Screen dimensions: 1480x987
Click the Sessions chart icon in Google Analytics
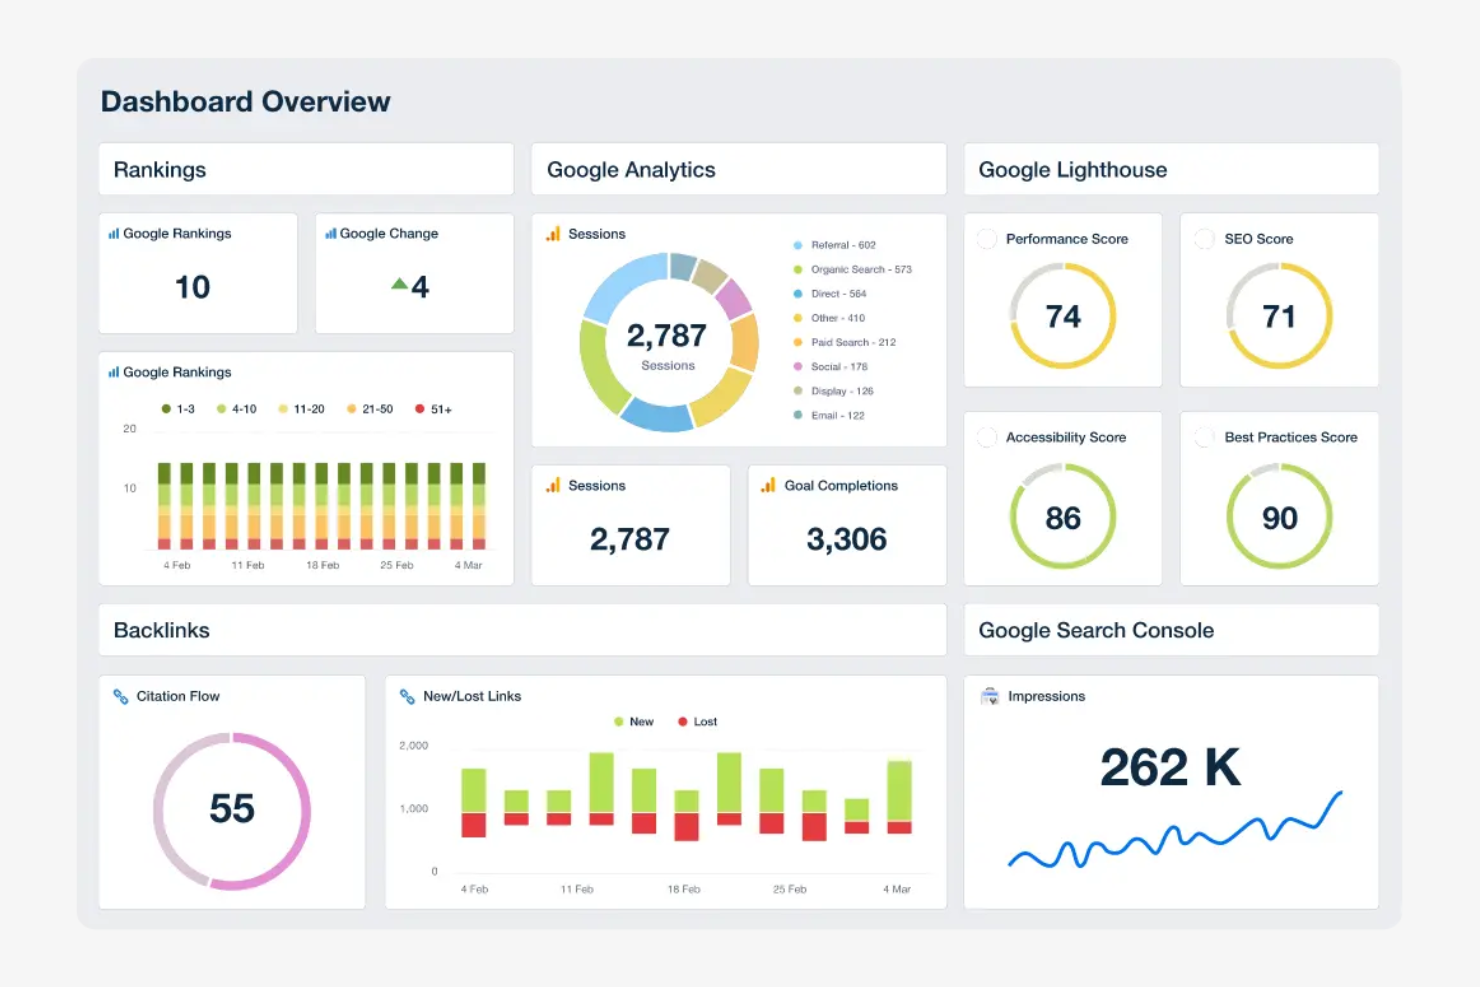tap(552, 233)
